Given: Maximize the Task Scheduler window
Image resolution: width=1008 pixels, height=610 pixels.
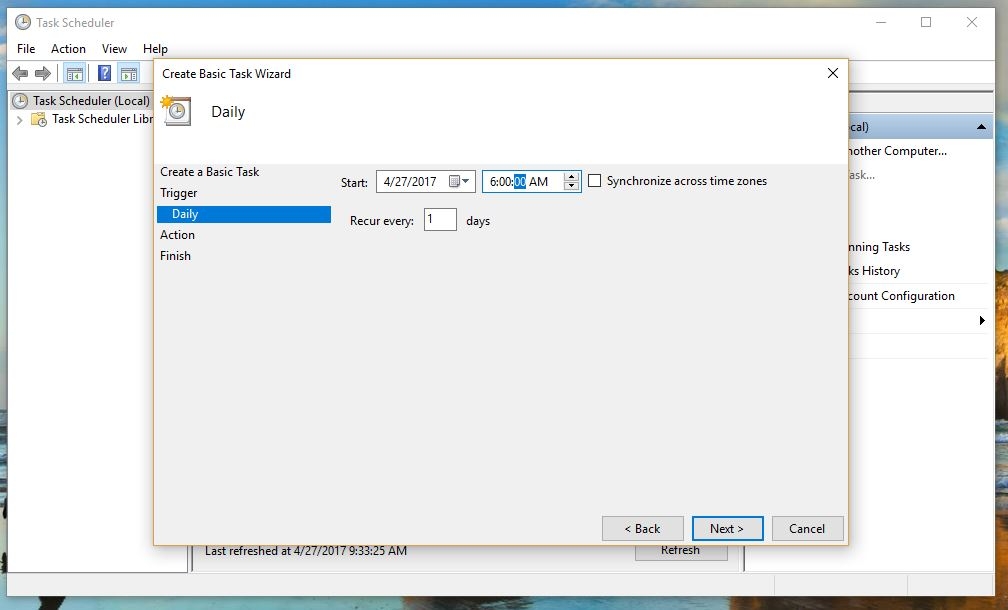Looking at the screenshot, I should (926, 22).
